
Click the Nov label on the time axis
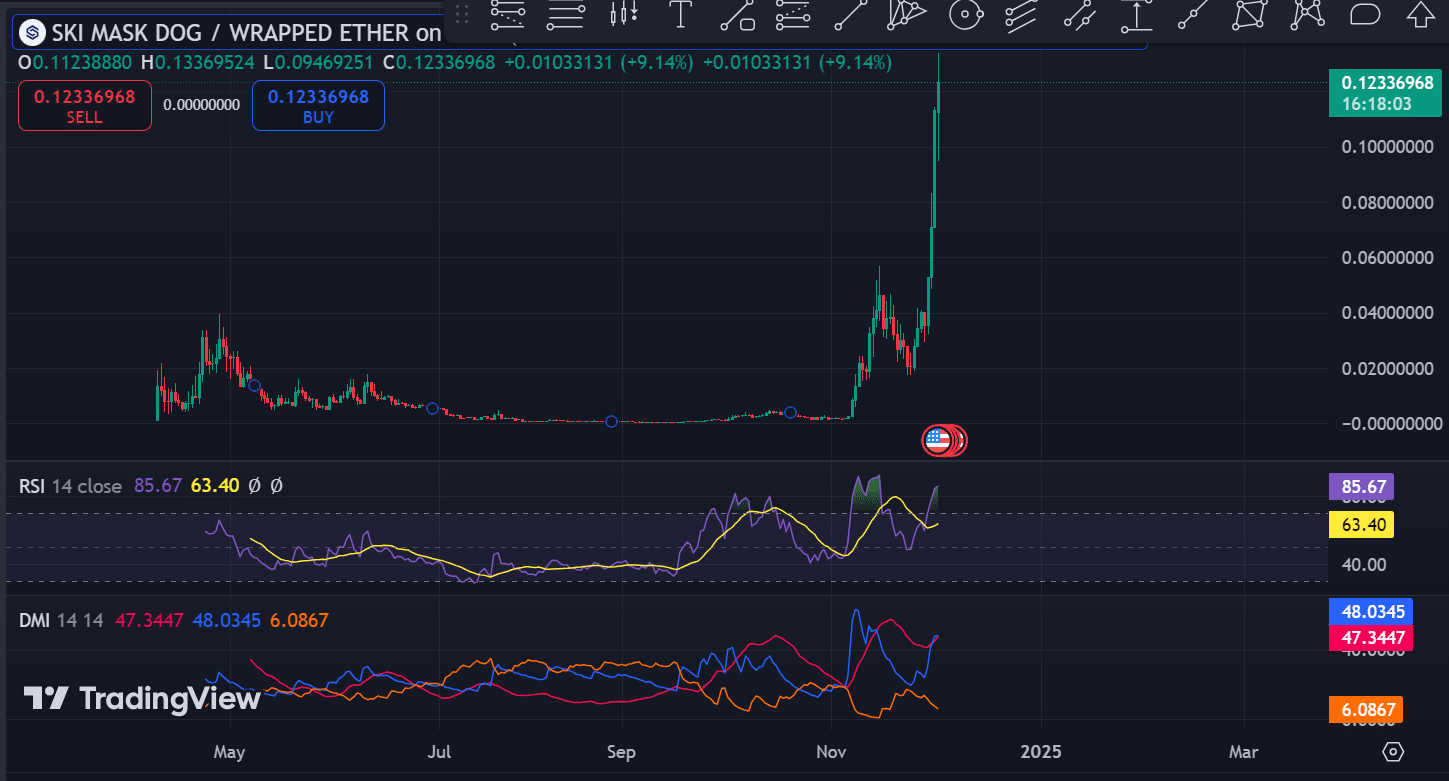[x=831, y=751]
